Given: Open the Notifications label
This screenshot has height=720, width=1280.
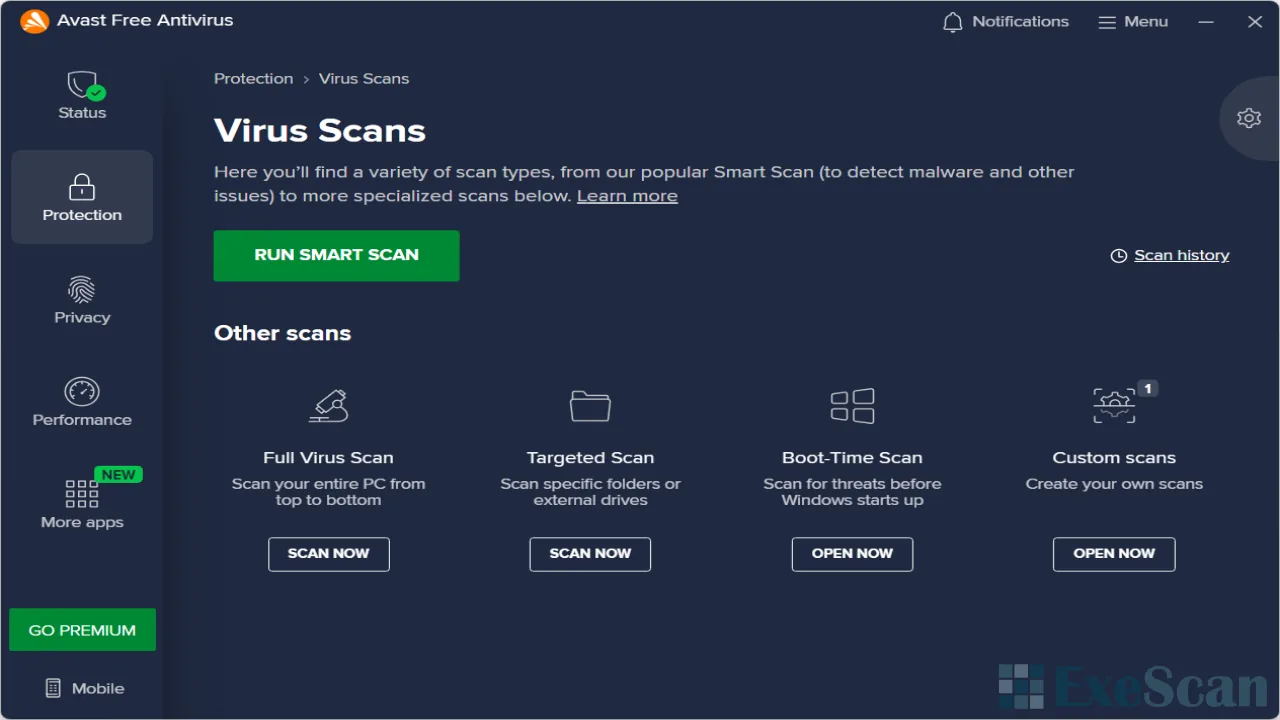Looking at the screenshot, I should tap(1020, 21).
